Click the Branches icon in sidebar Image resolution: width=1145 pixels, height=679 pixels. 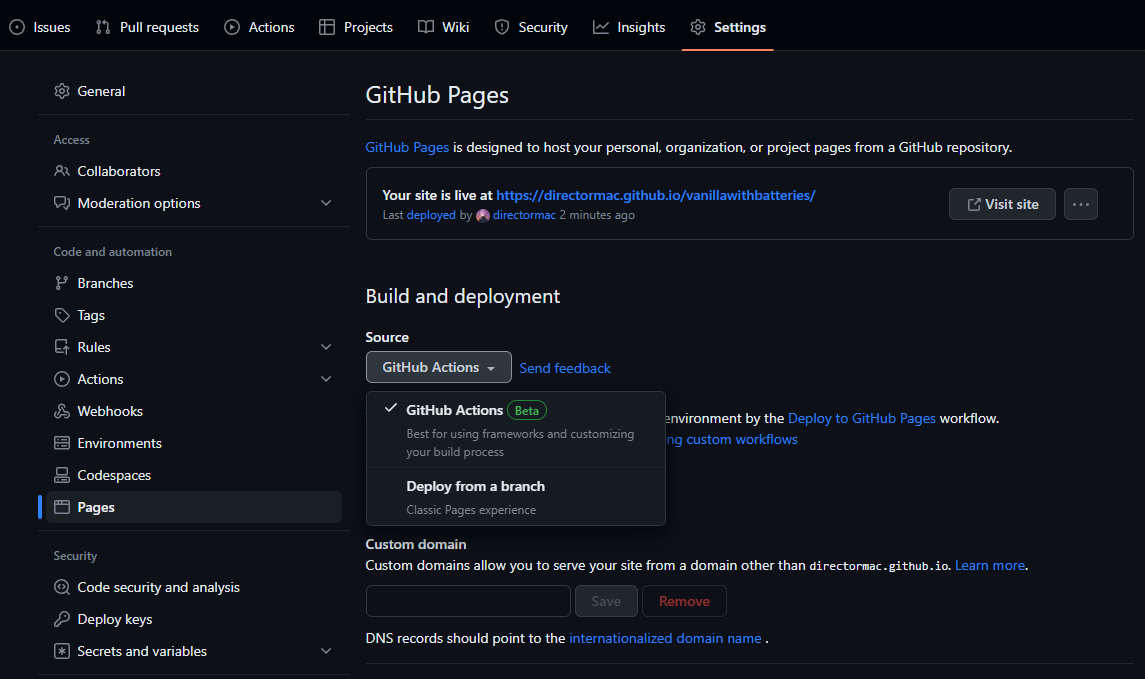point(62,282)
